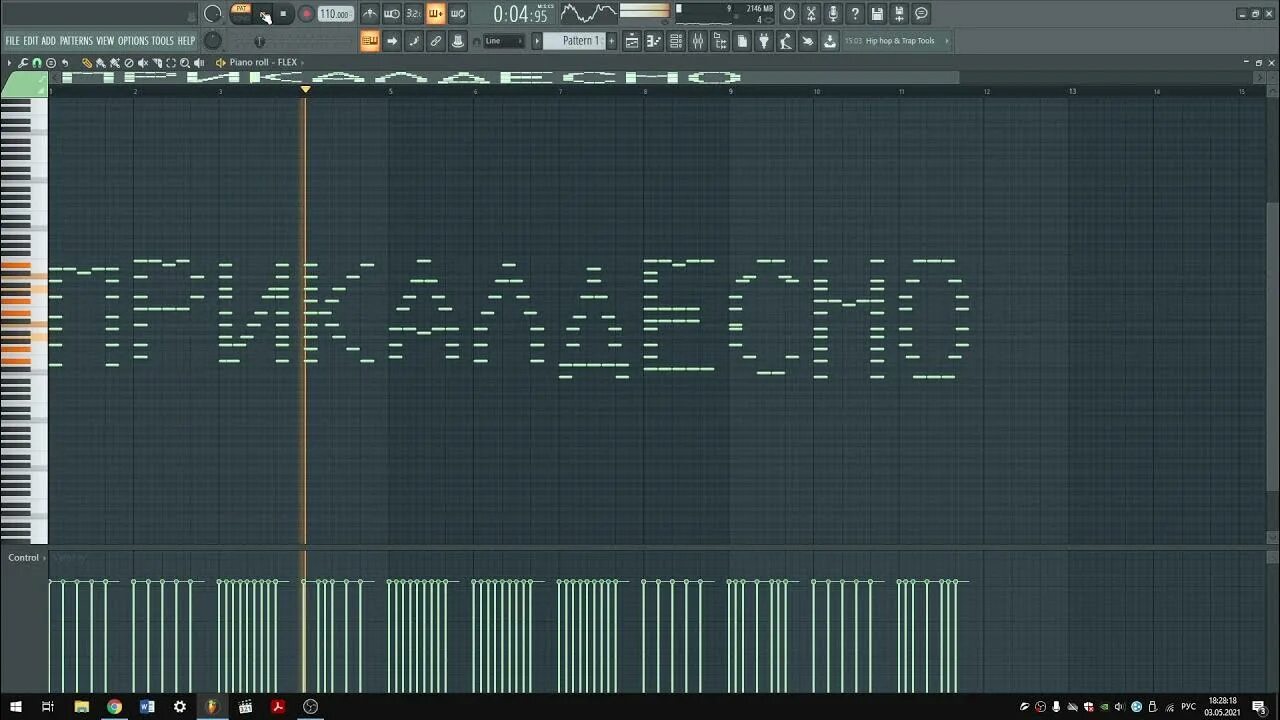Viewport: 1280px width, 720px height.
Task: Select the Piano roll paint brush tool
Action: click(101, 63)
